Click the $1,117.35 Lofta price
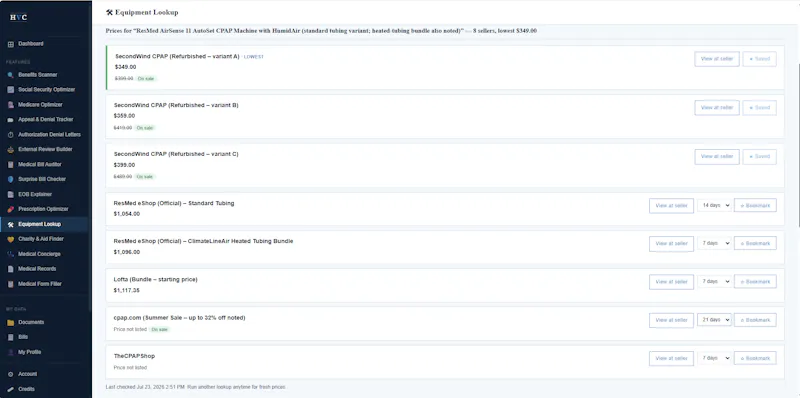This screenshot has height=398, width=800. pyautogui.click(x=127, y=290)
